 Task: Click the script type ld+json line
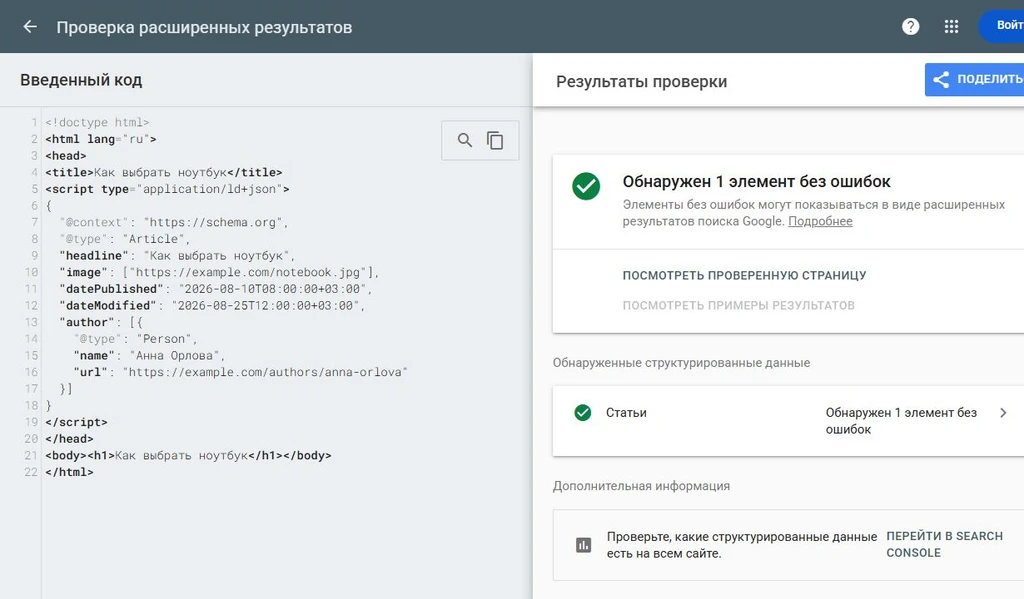(x=167, y=189)
